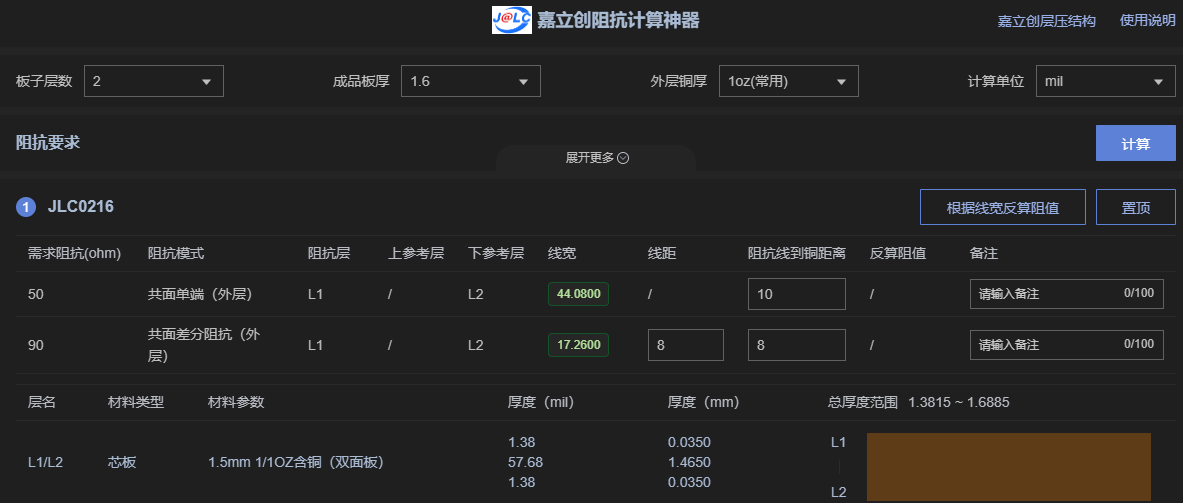Open the 板子层数 dropdown
1183x503 pixels.
pyautogui.click(x=154, y=82)
